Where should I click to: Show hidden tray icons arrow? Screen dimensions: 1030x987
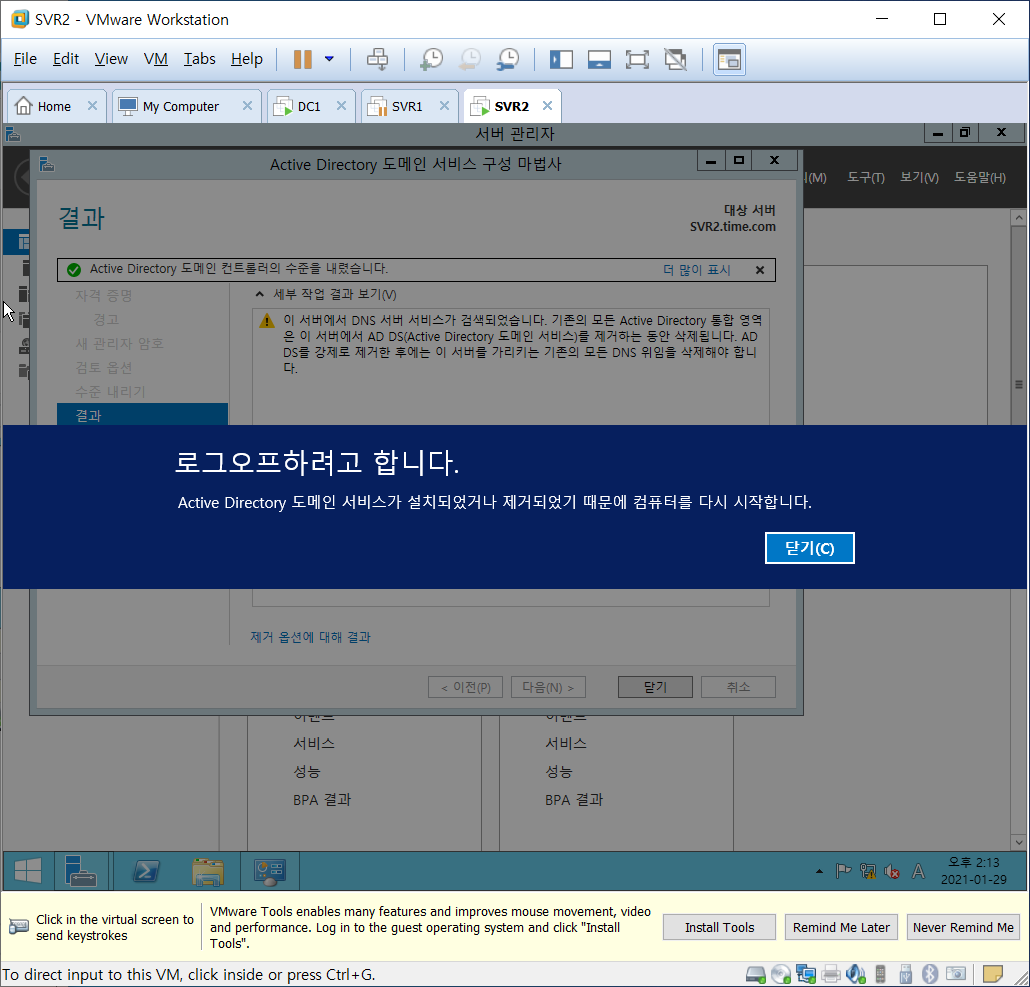(819, 871)
